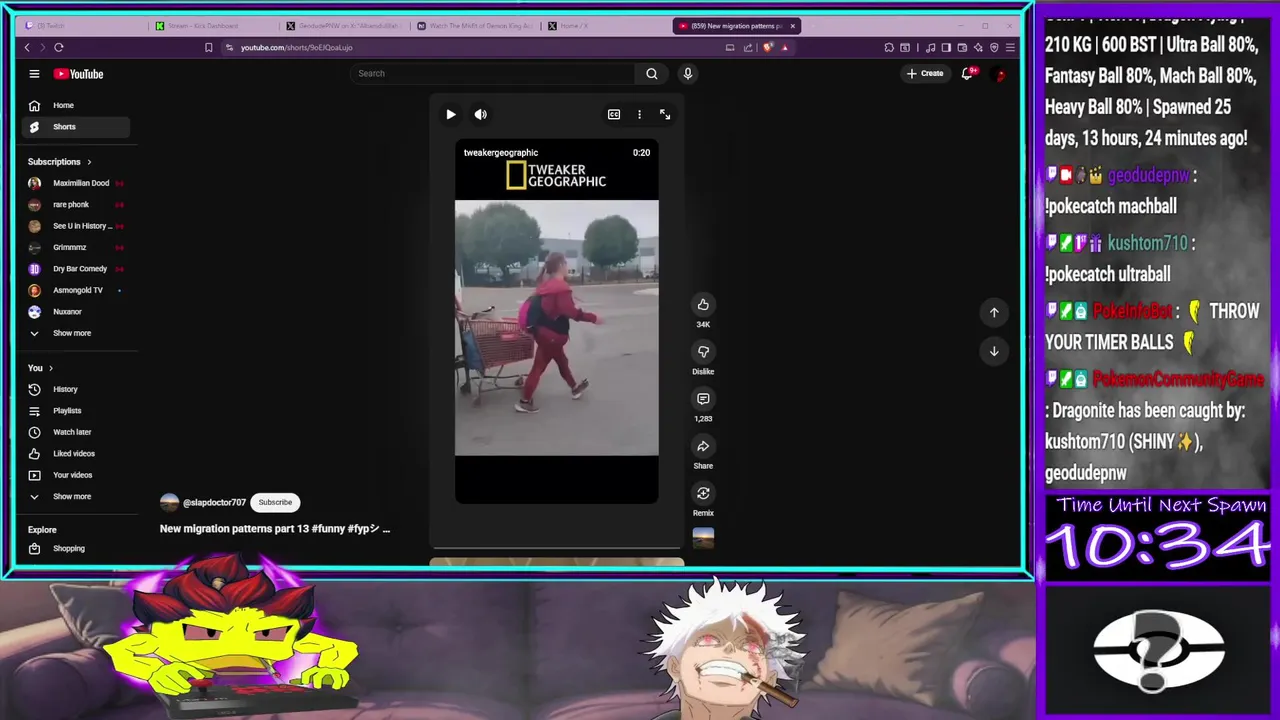Open the sound thumbnail below Remix
Image resolution: width=1280 pixels, height=720 pixels.
[703, 538]
